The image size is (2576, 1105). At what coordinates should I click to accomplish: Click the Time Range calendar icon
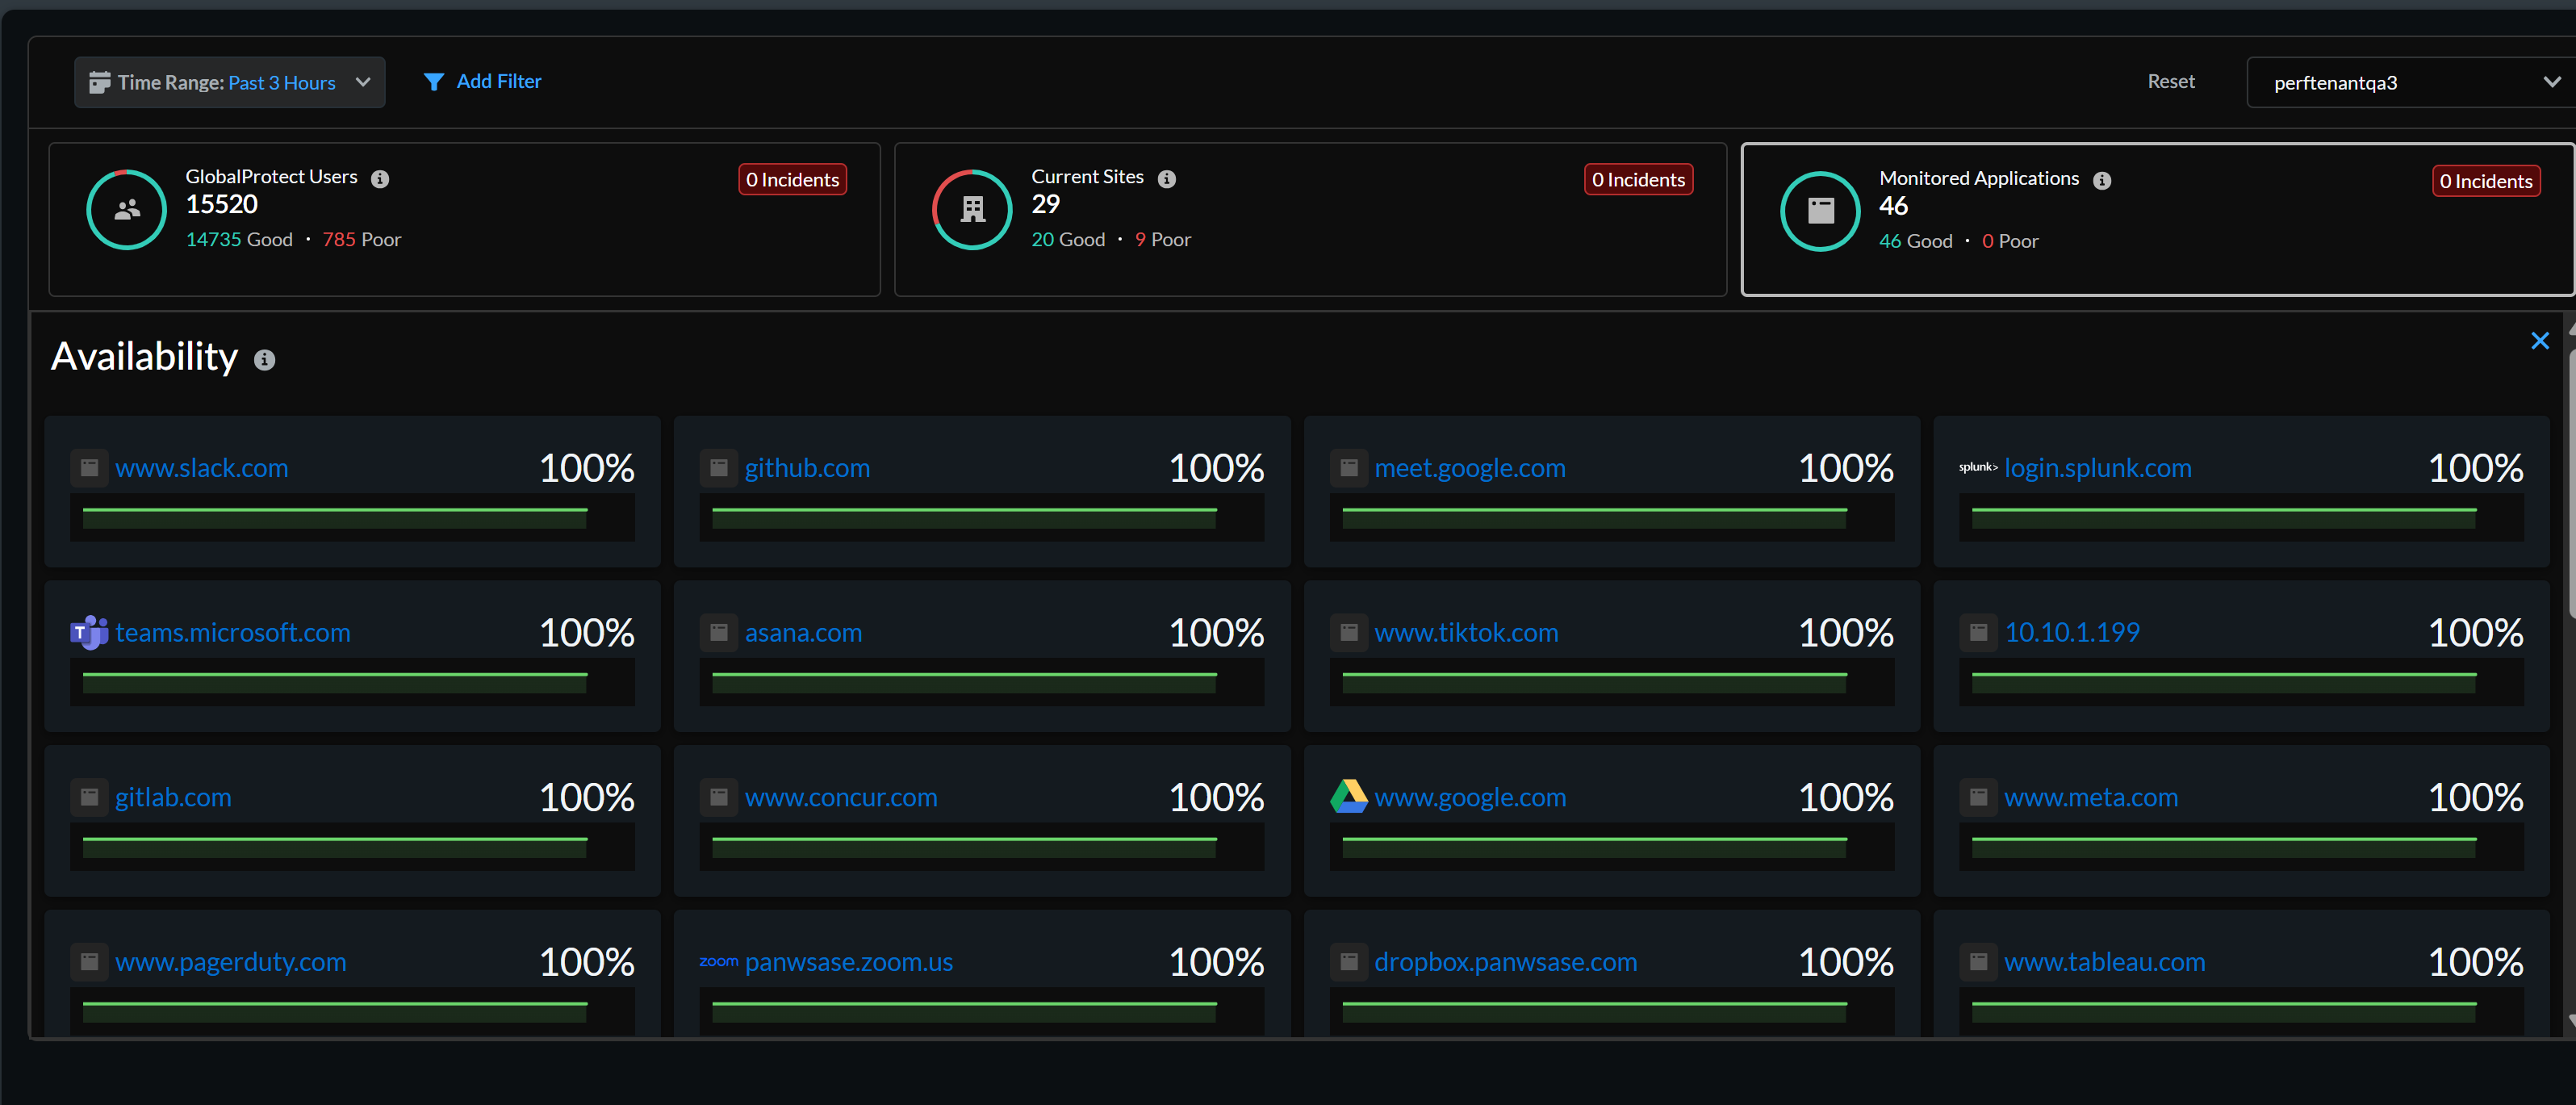[99, 83]
